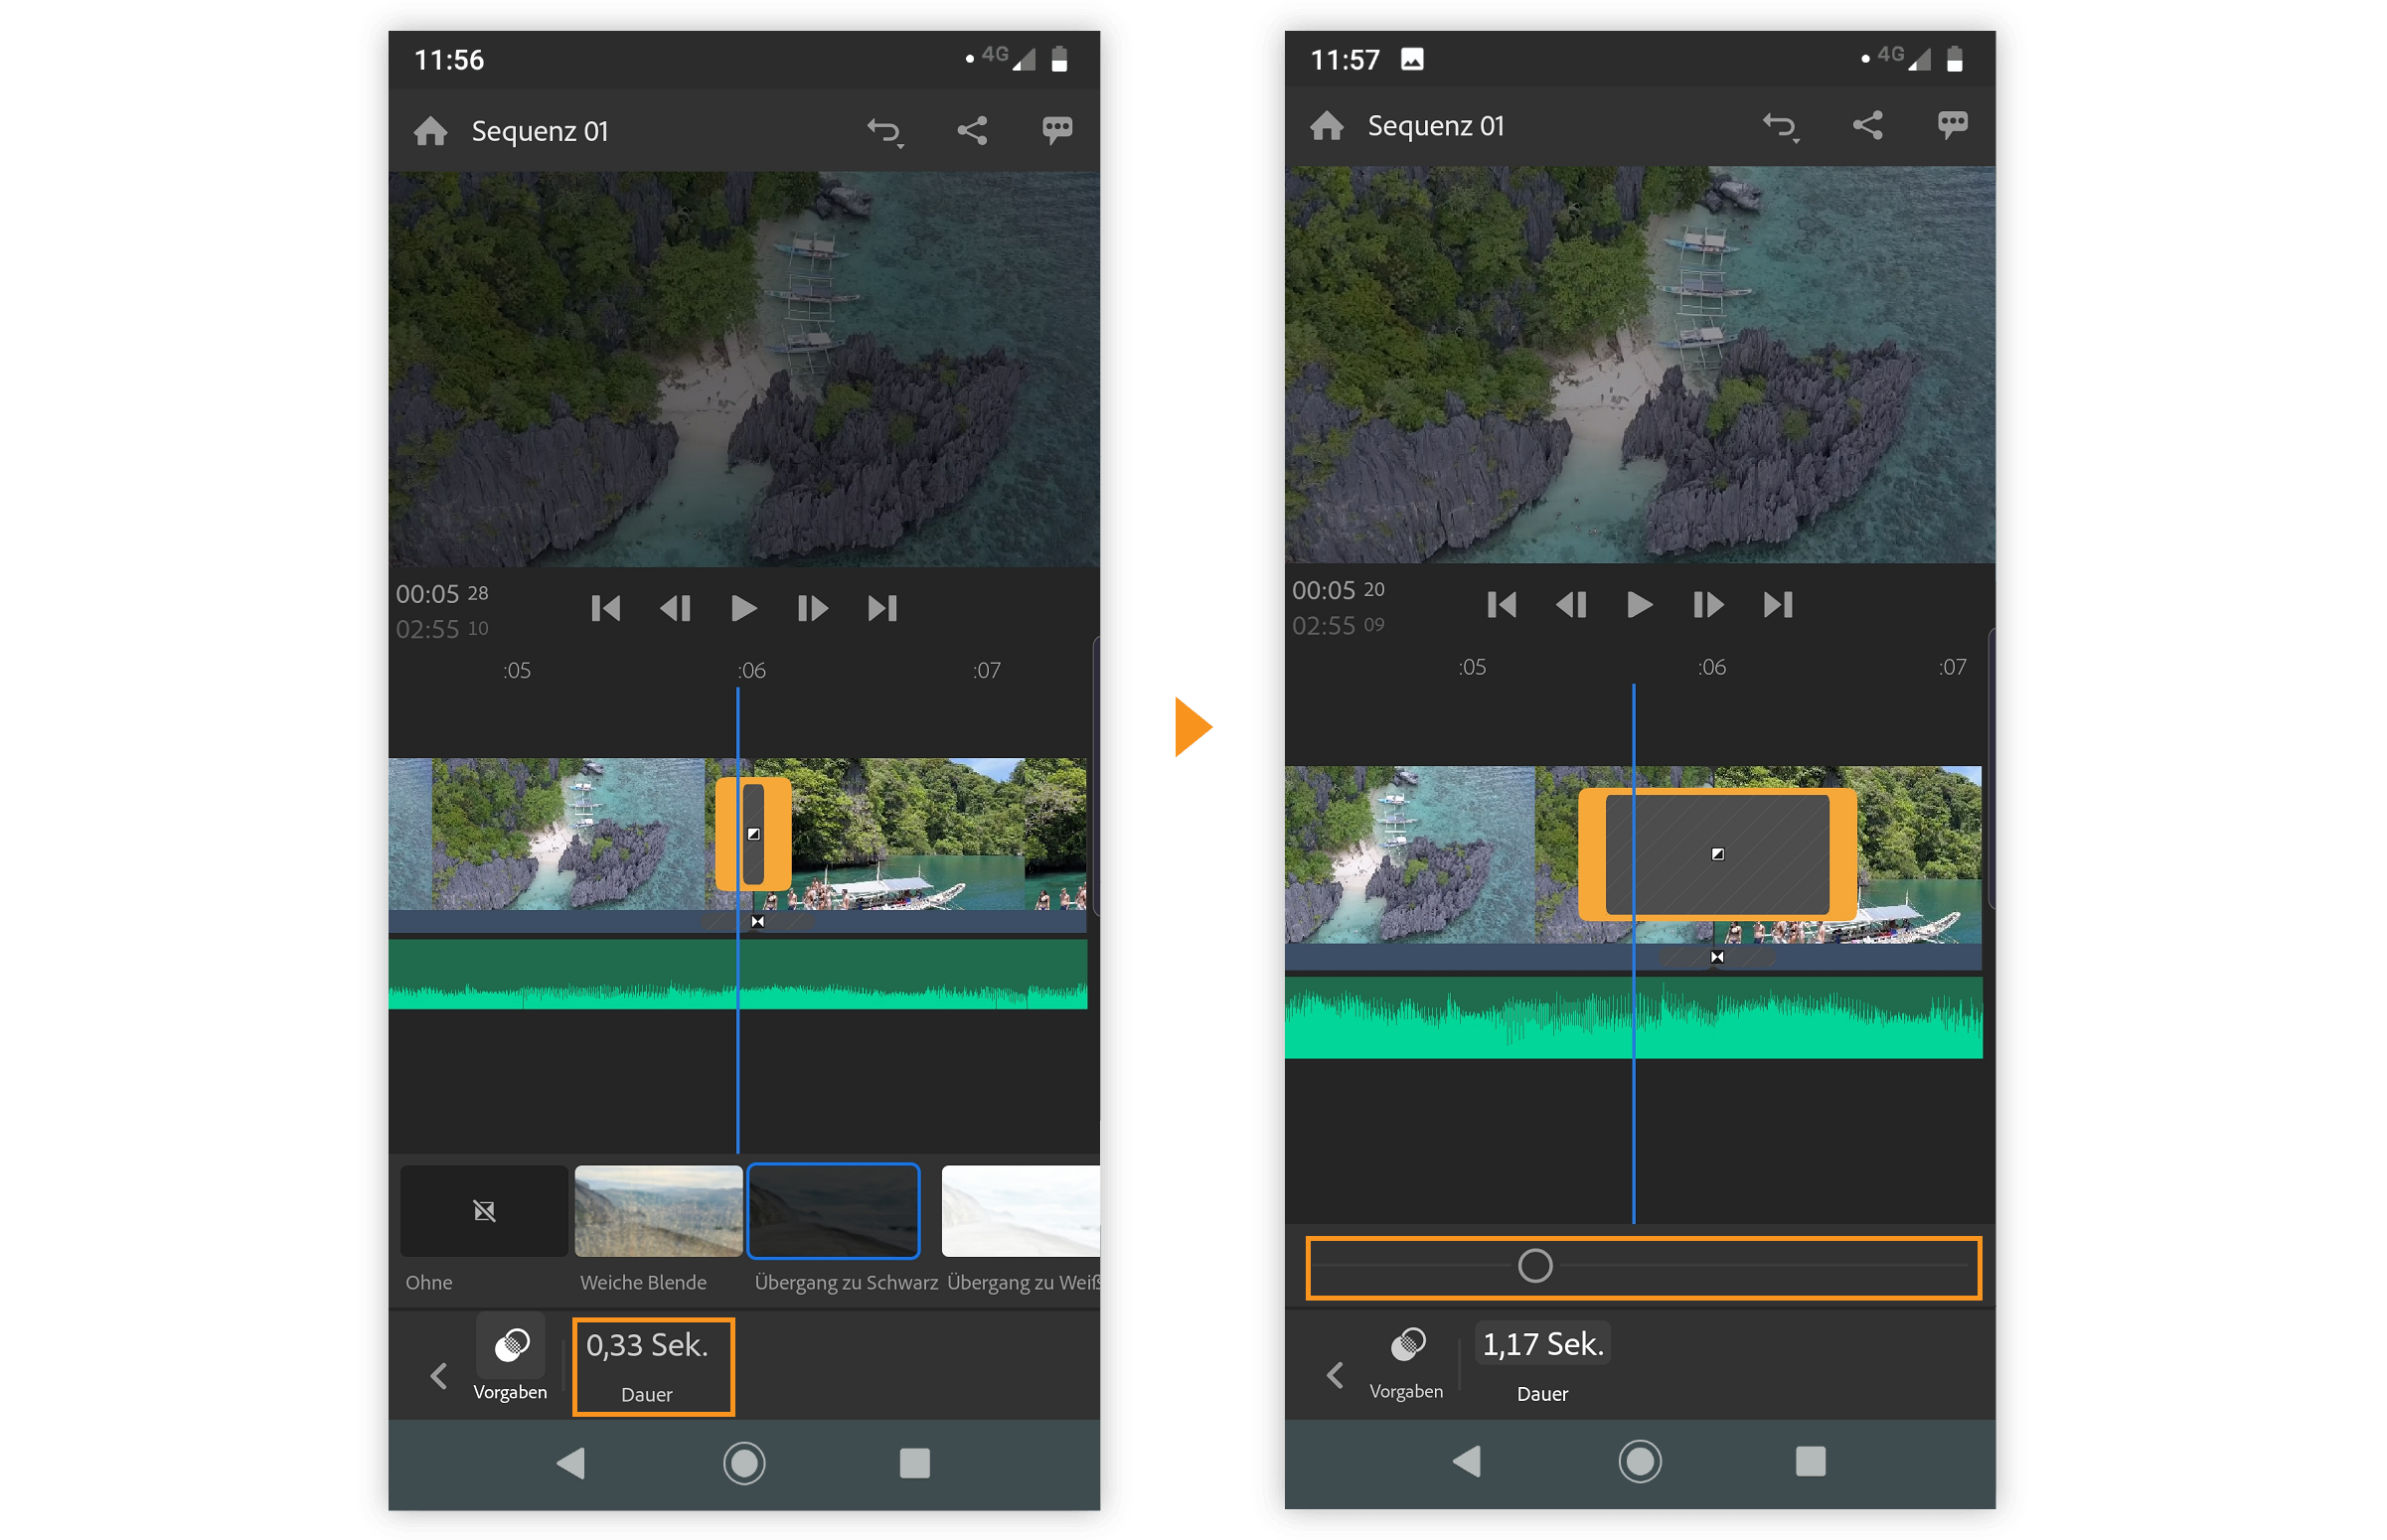Tap Android Recents button in the left screen
Image resolution: width=2387 pixels, height=1540 pixels.
pos(914,1463)
